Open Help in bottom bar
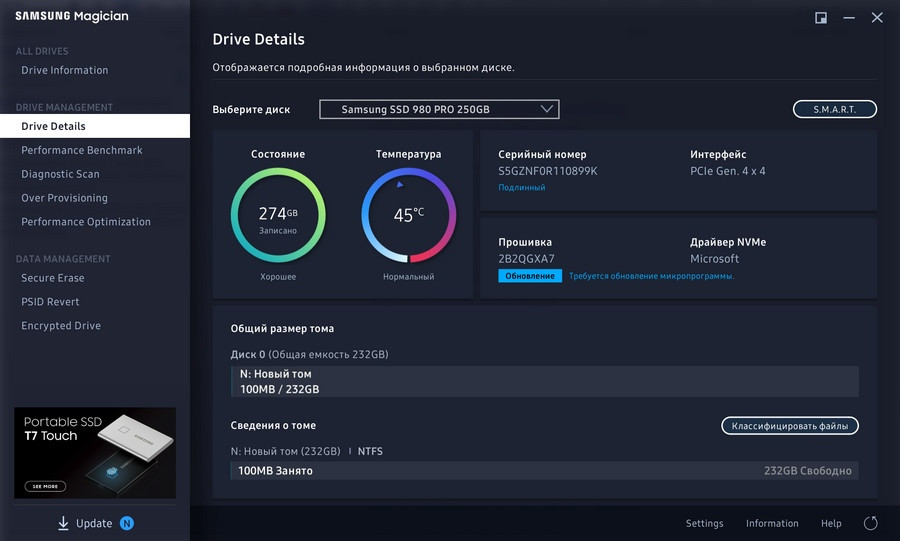Image resolution: width=900 pixels, height=541 pixels. pyautogui.click(x=831, y=523)
